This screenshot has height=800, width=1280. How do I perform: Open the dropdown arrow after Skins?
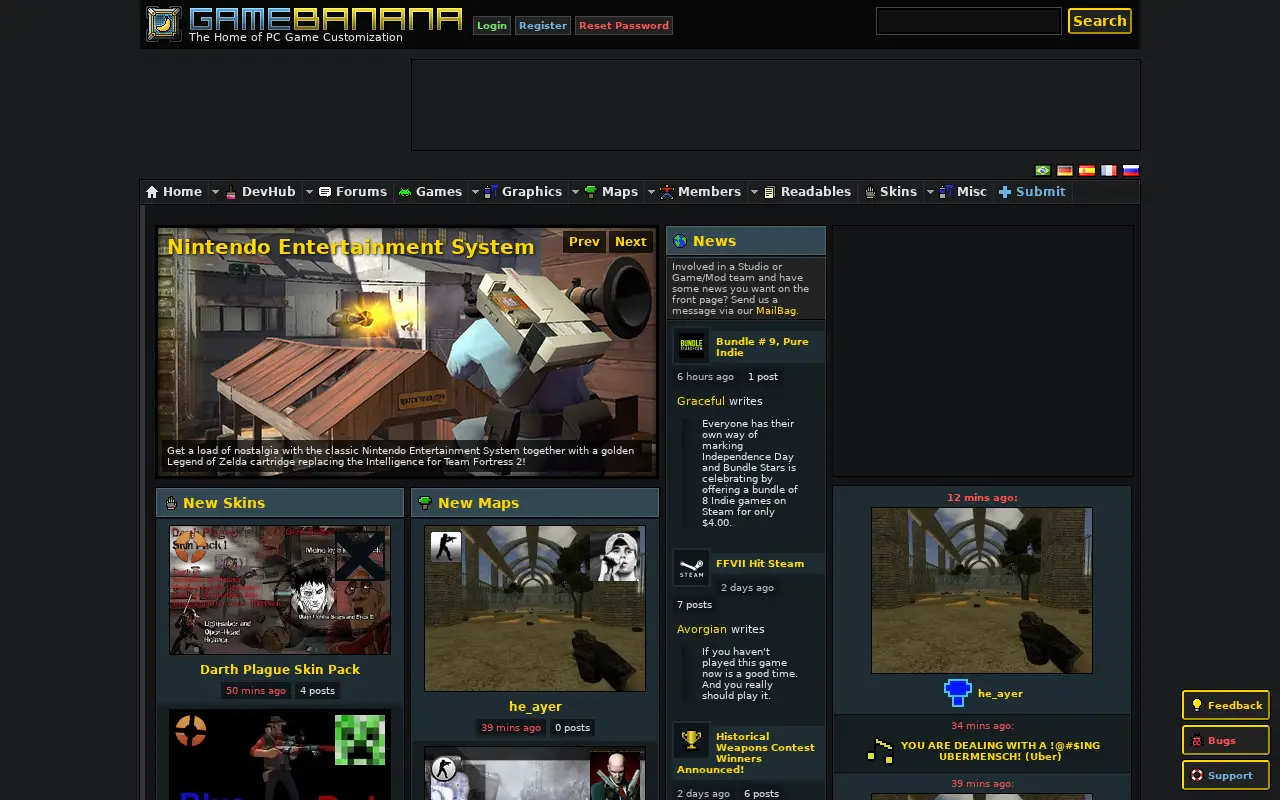coord(930,192)
